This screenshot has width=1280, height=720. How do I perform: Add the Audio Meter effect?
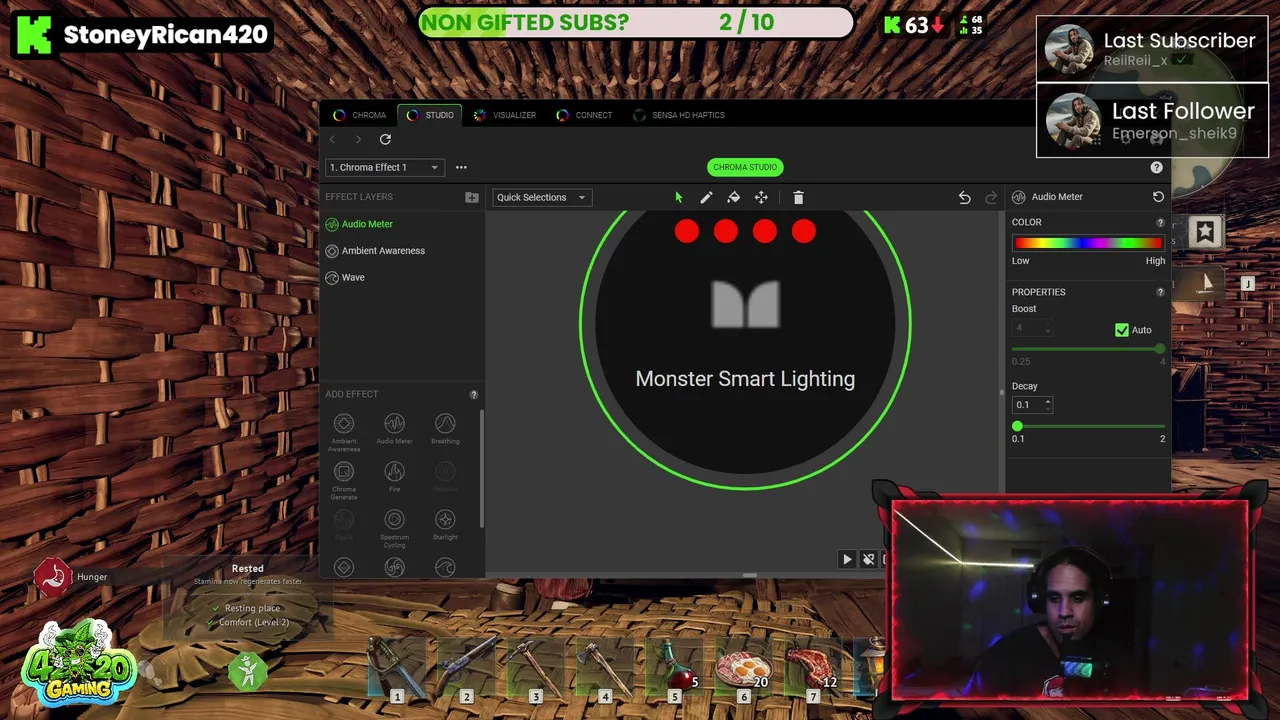394,429
